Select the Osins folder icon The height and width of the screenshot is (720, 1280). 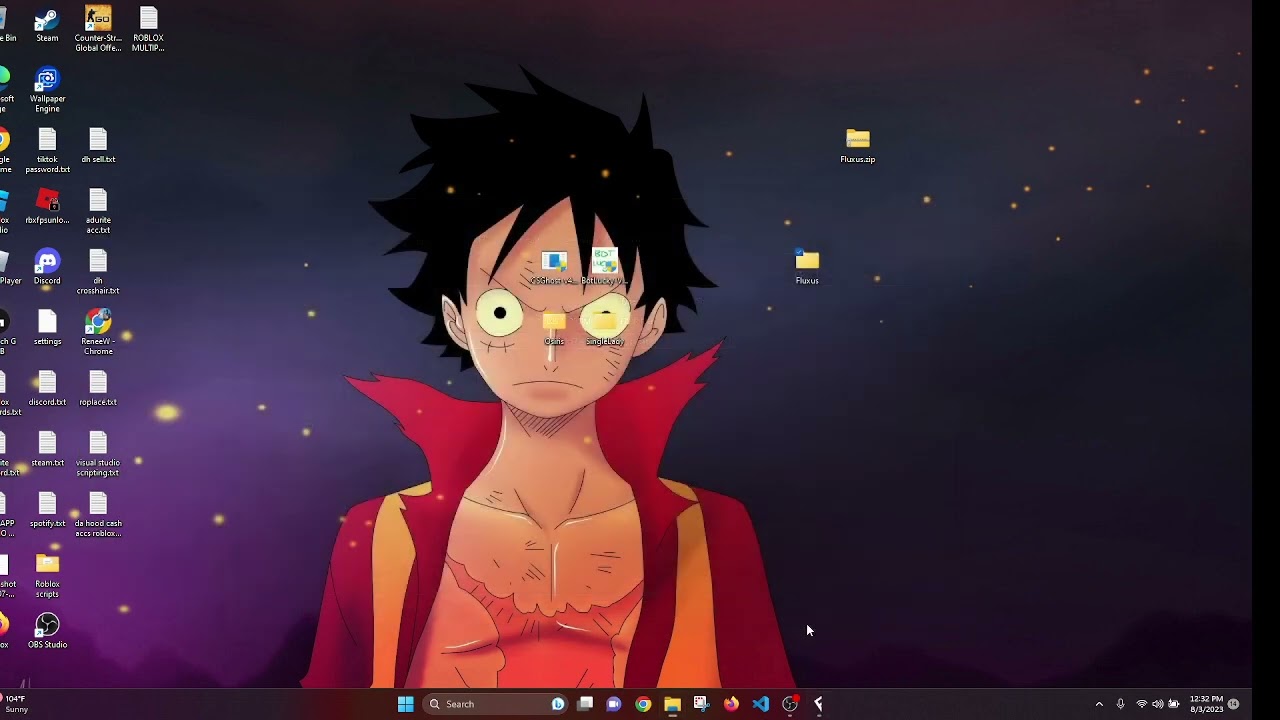click(x=554, y=328)
